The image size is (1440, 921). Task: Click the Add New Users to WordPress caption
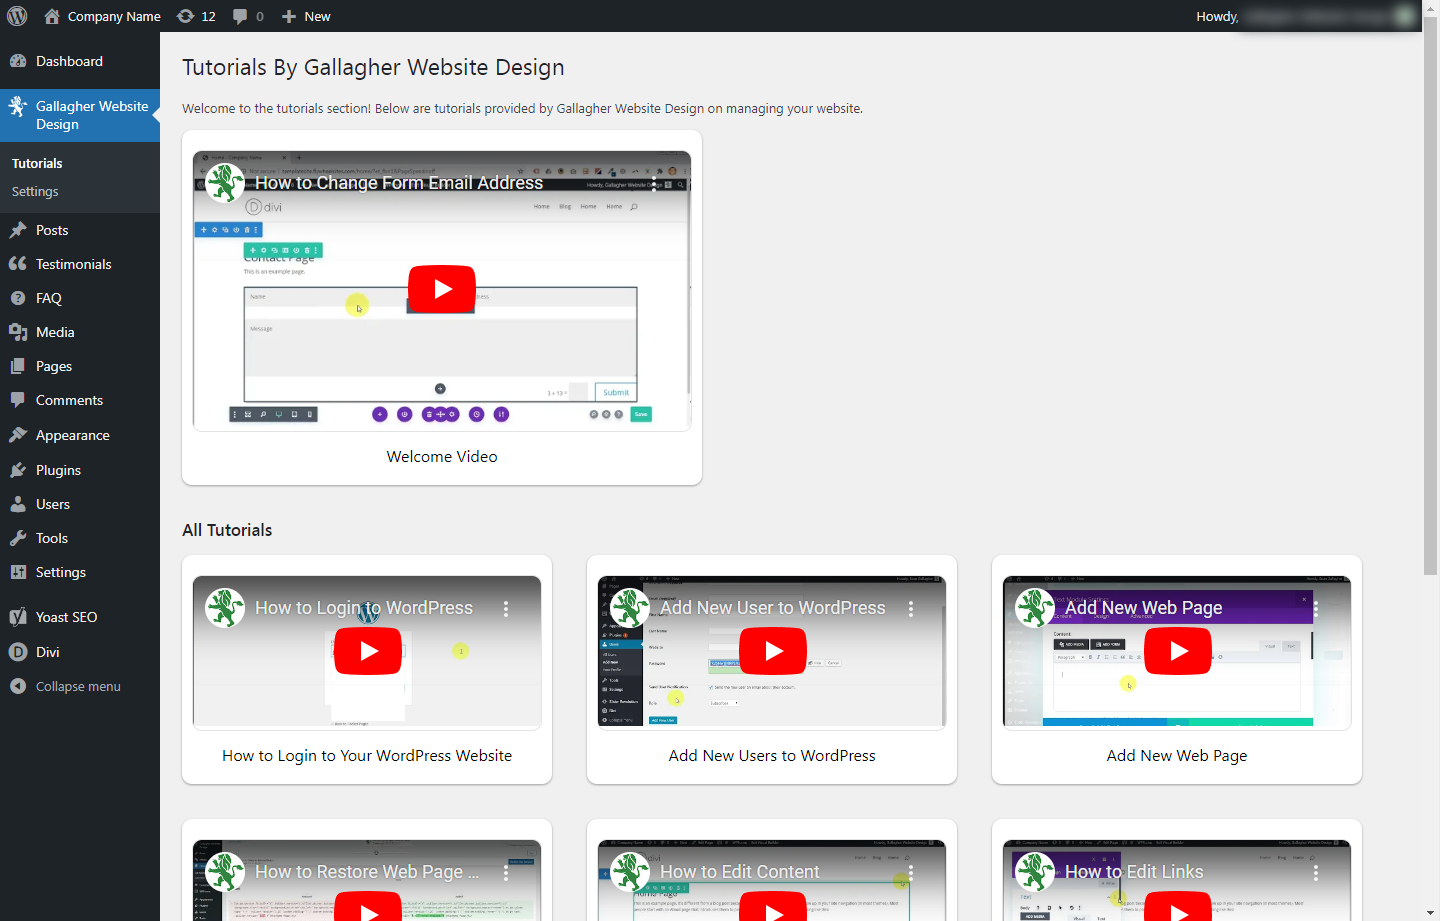772,756
